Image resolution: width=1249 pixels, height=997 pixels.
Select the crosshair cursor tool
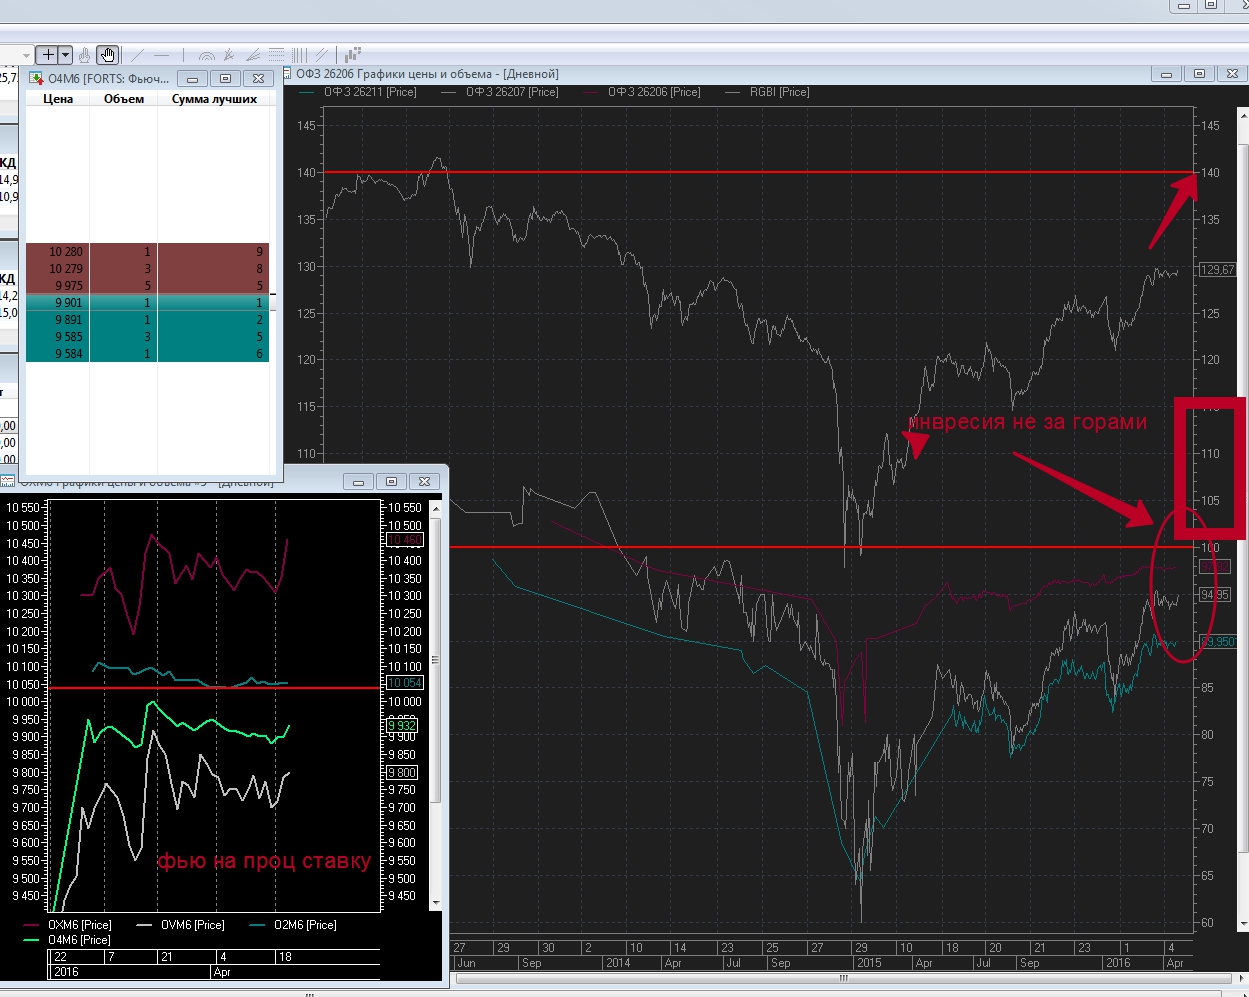[x=48, y=55]
